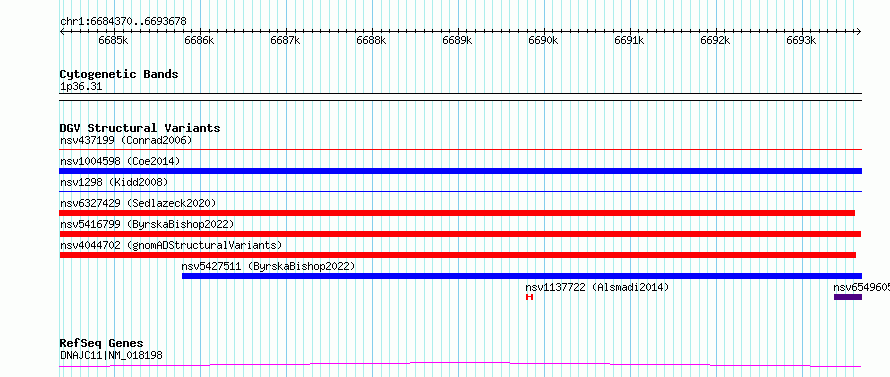Click the DGV Structural Variants track heading
The height and width of the screenshot is (377, 890).
pyautogui.click(x=140, y=128)
